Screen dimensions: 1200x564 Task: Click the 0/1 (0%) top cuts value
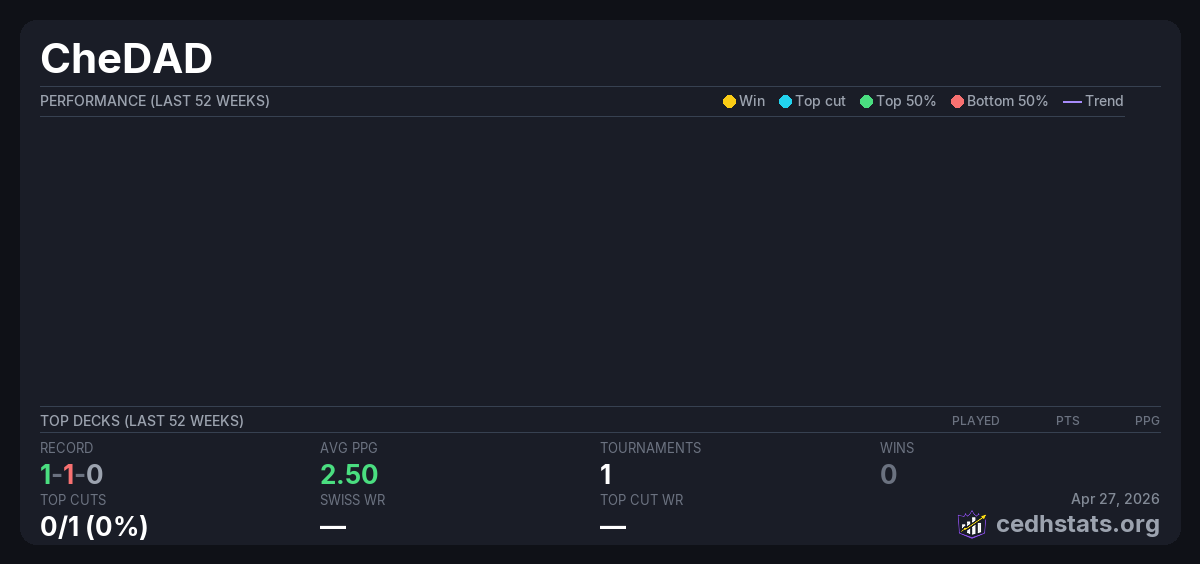pos(94,526)
